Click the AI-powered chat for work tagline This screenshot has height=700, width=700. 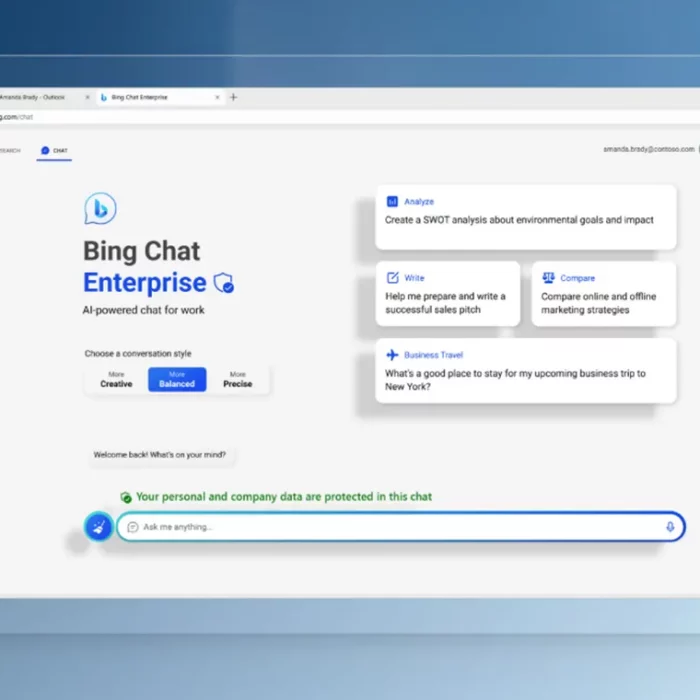tap(143, 310)
